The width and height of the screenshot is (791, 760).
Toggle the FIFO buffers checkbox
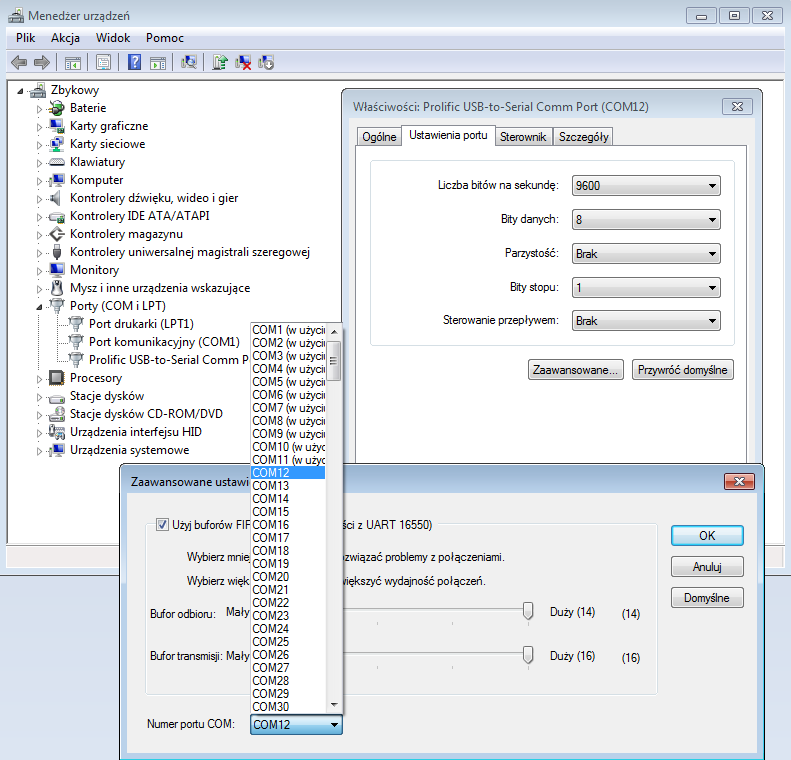tap(162, 524)
